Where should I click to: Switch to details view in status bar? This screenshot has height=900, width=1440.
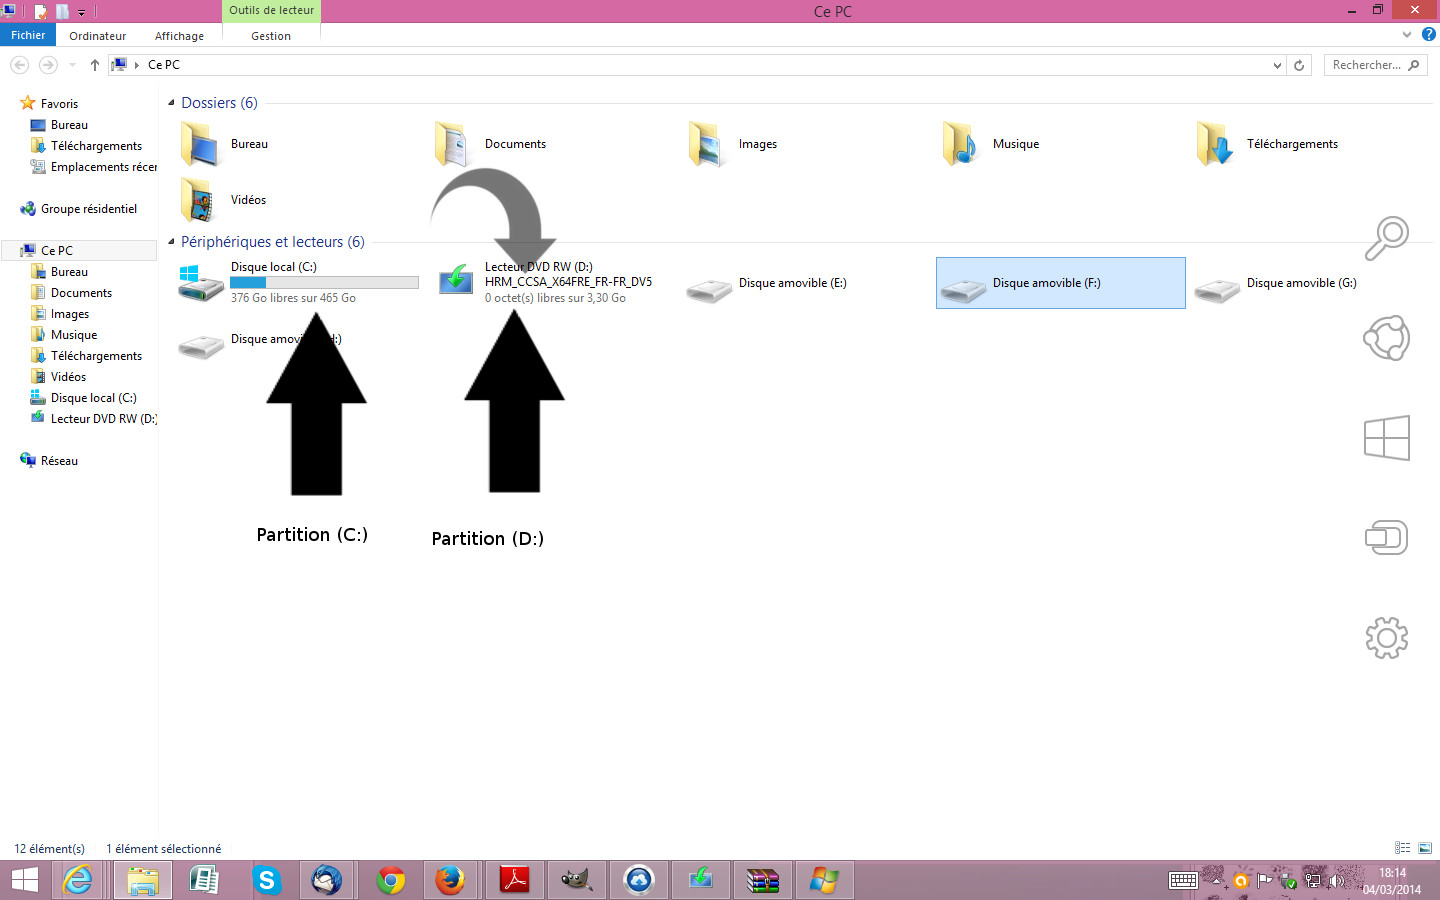[1403, 848]
